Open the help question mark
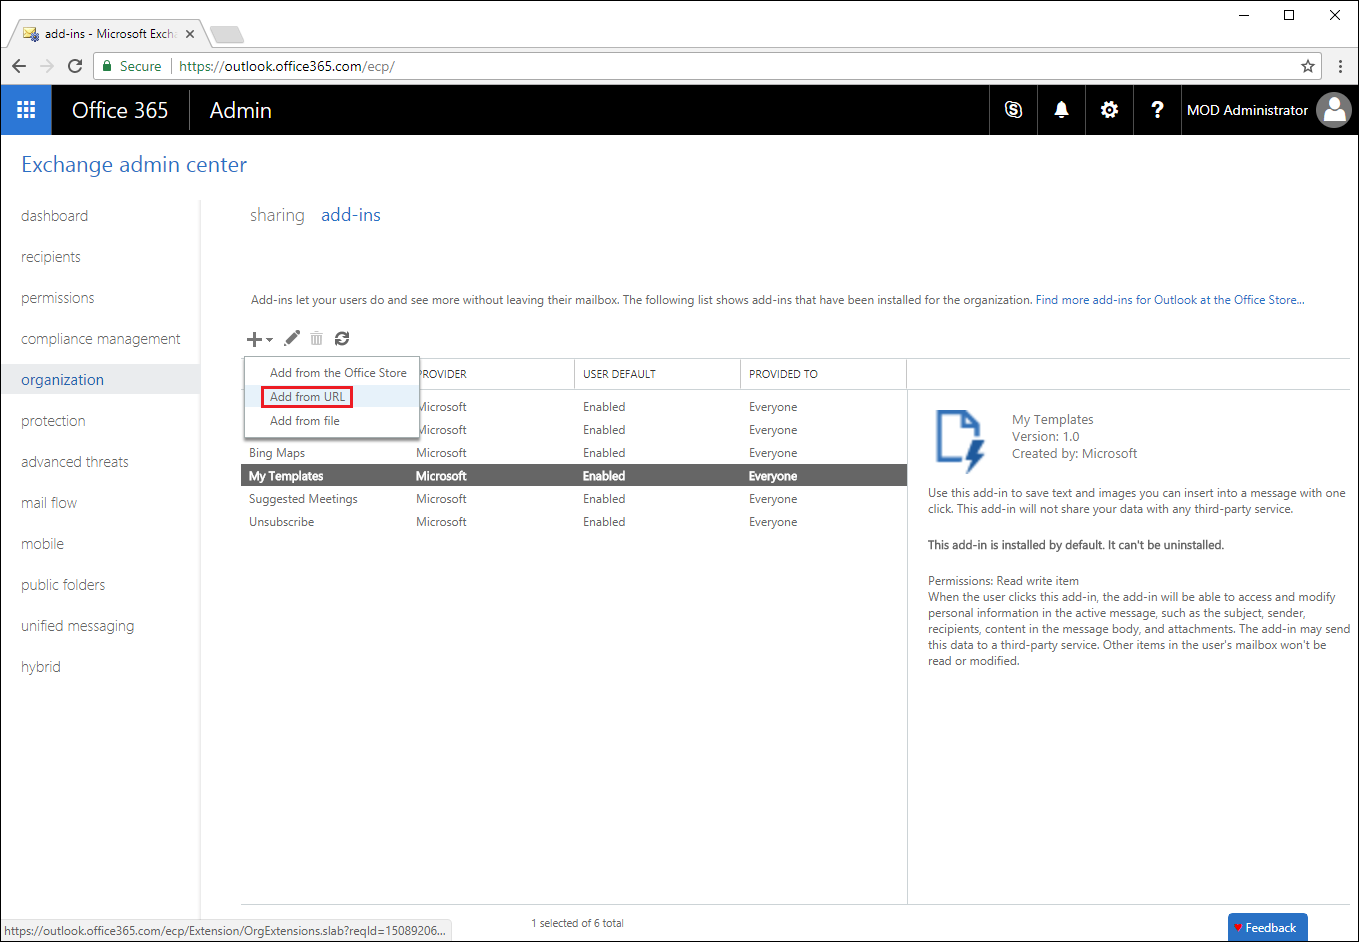1359x942 pixels. point(1157,110)
